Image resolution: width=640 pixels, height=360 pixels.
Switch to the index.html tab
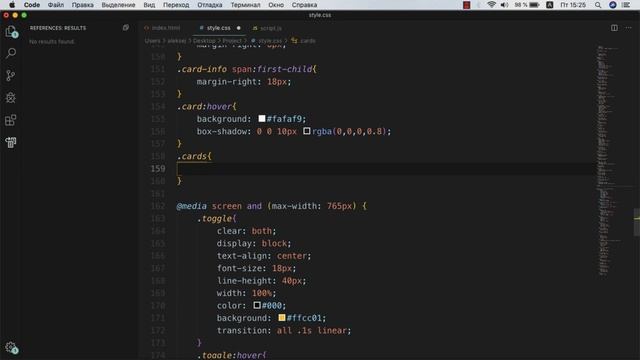162,28
